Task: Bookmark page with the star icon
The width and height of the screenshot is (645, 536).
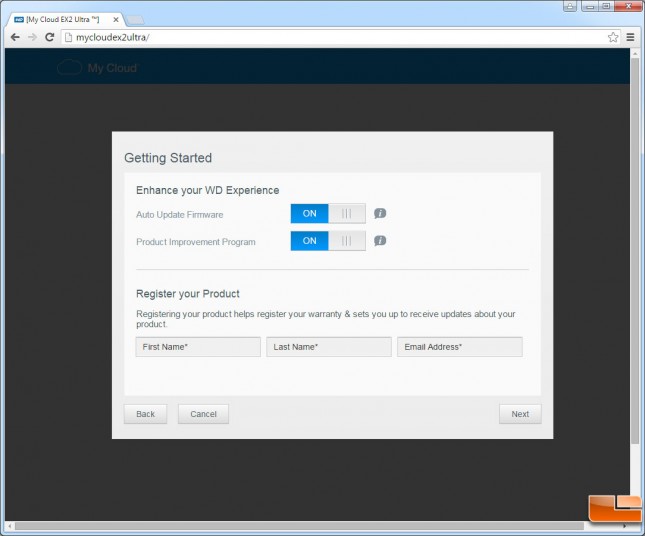Action: tap(613, 37)
